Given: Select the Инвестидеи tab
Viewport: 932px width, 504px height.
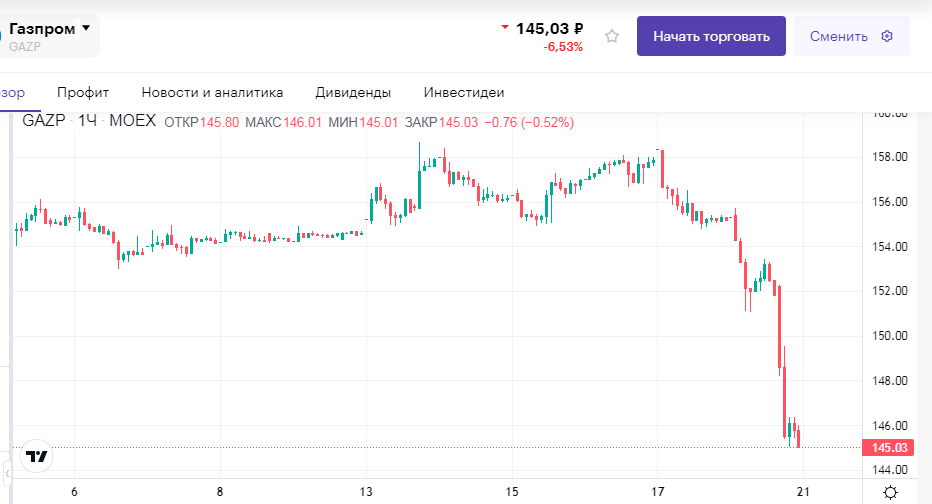Looking at the screenshot, I should pos(464,92).
